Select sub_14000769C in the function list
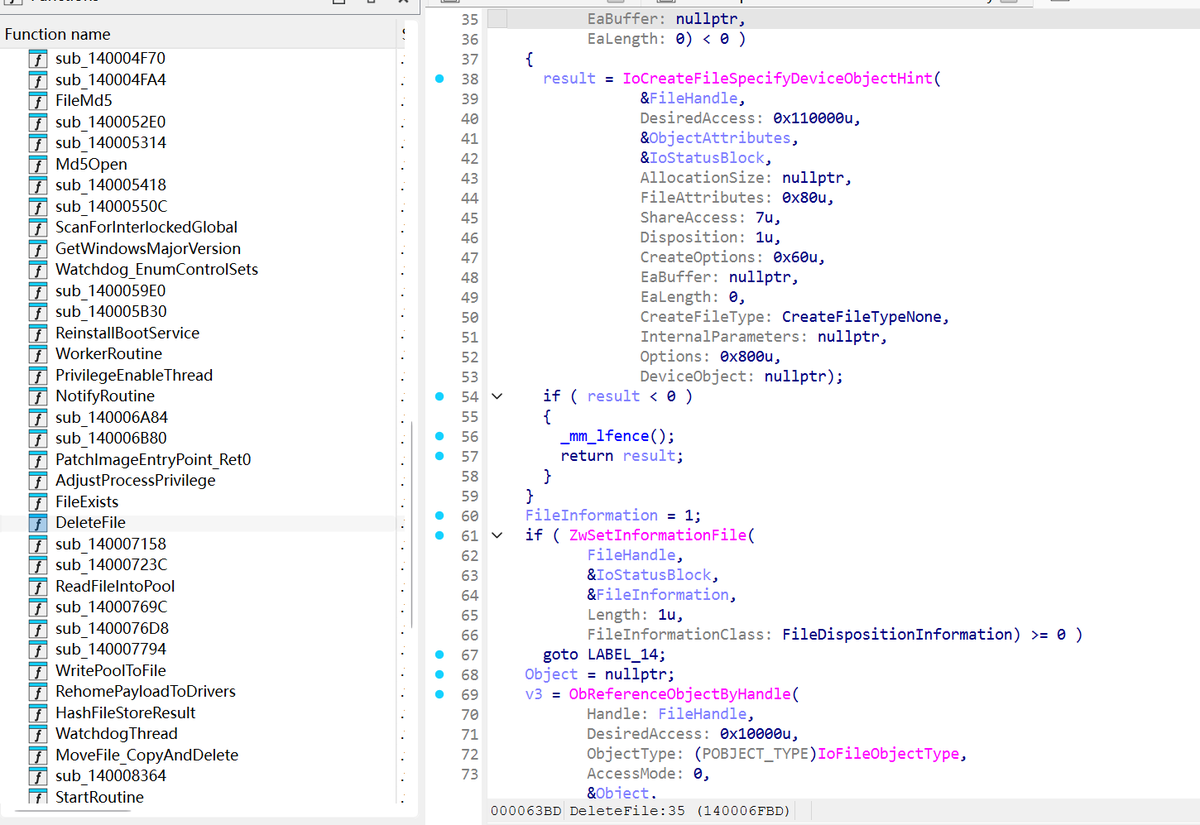The image size is (1200, 825). tap(110, 607)
